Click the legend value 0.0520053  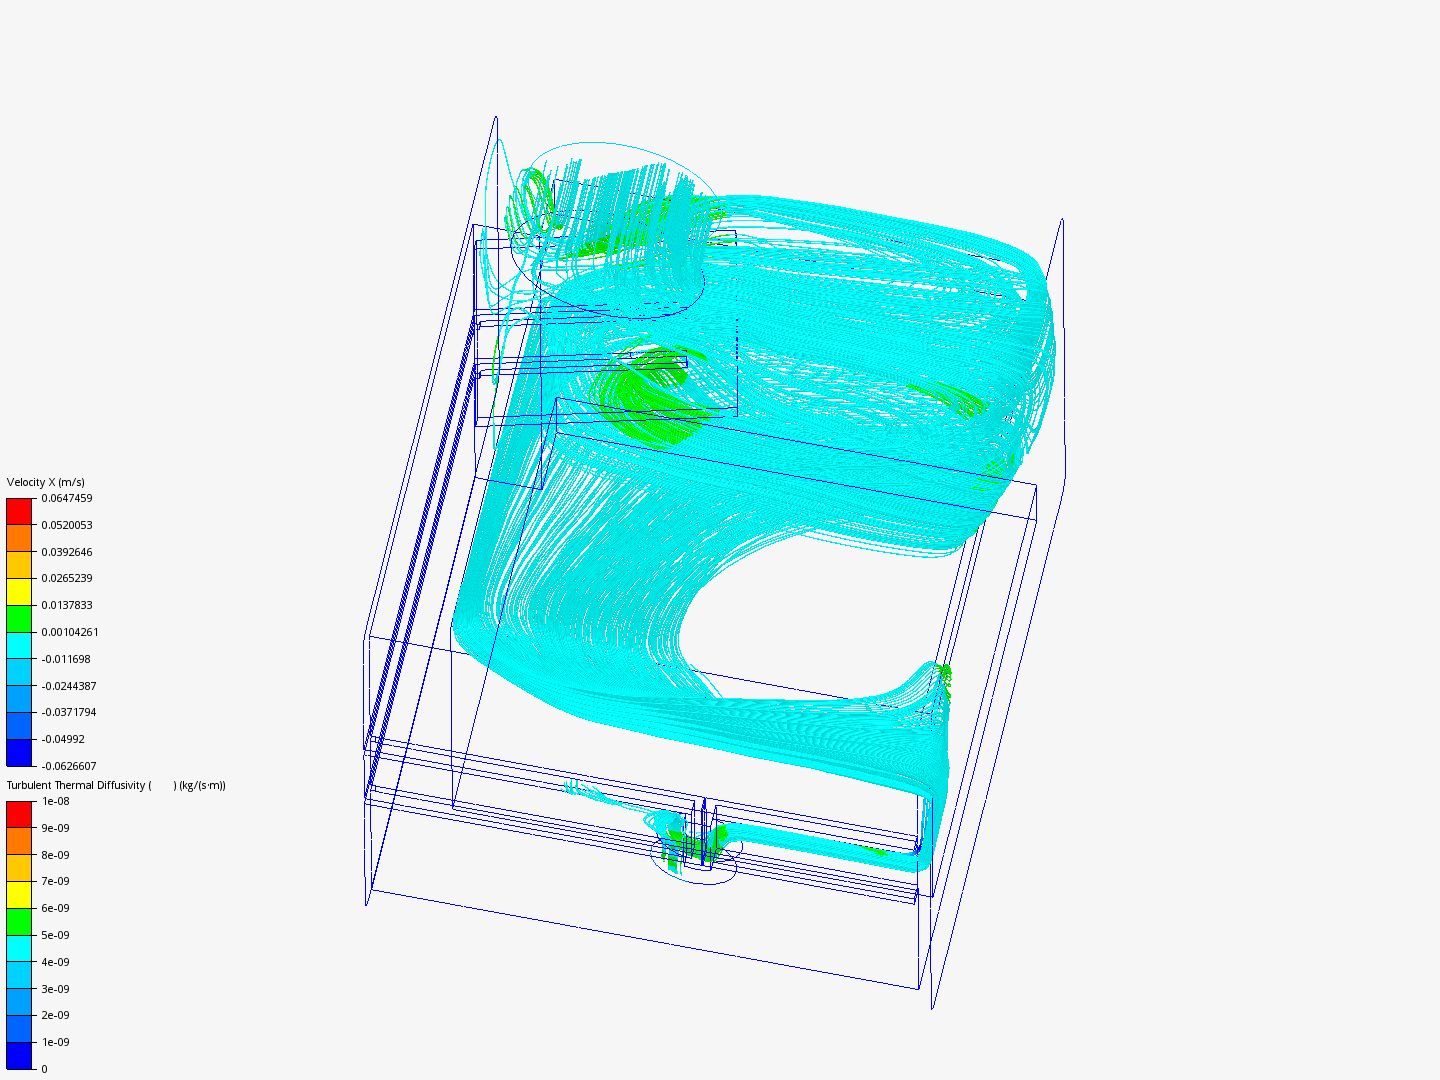67,525
